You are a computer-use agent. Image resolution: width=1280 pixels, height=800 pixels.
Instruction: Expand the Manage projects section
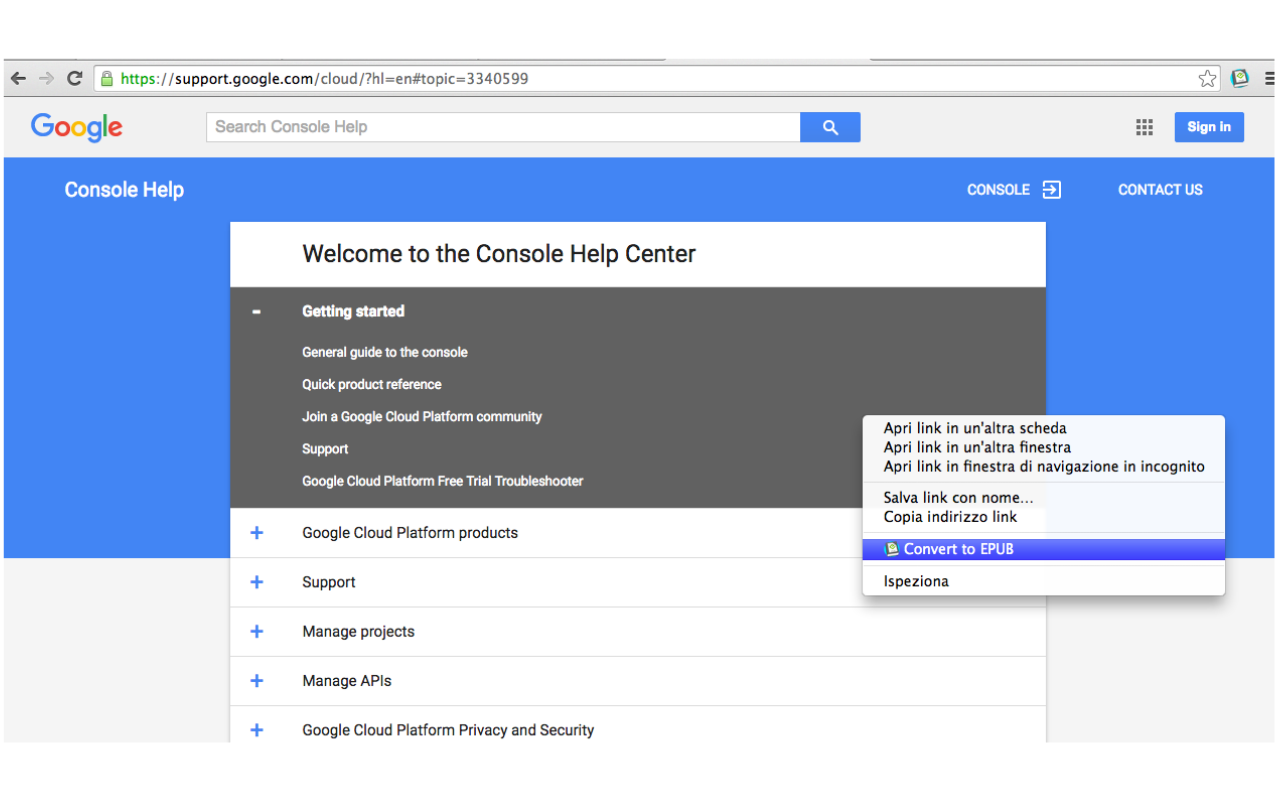257,632
